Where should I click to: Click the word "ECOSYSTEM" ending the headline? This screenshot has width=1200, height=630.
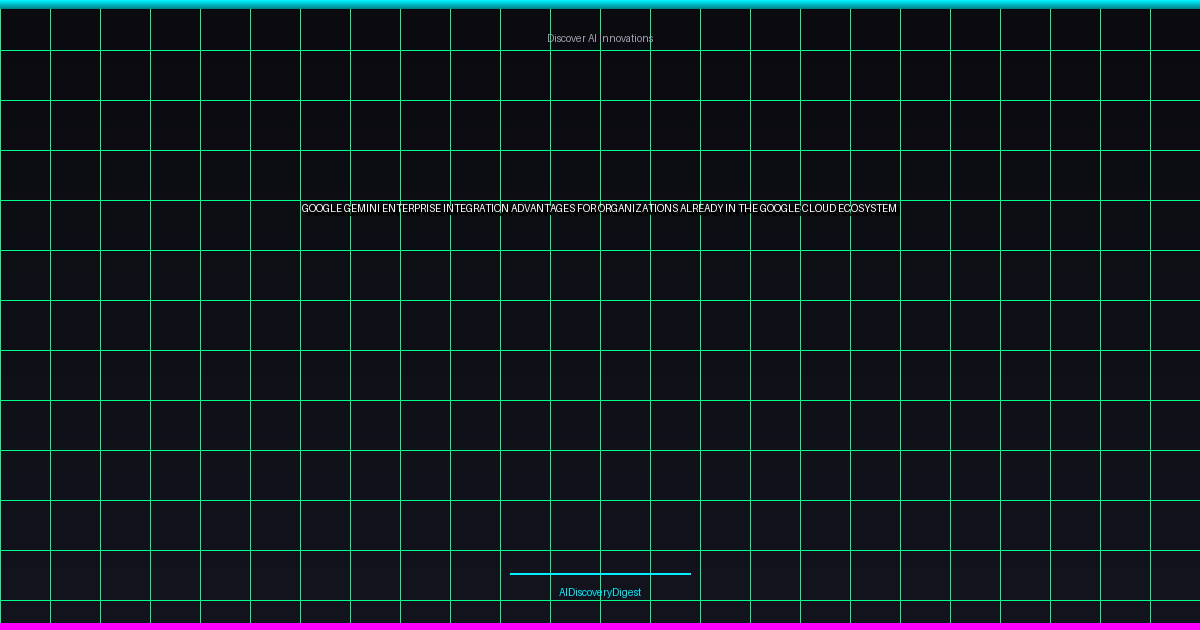(x=868, y=208)
